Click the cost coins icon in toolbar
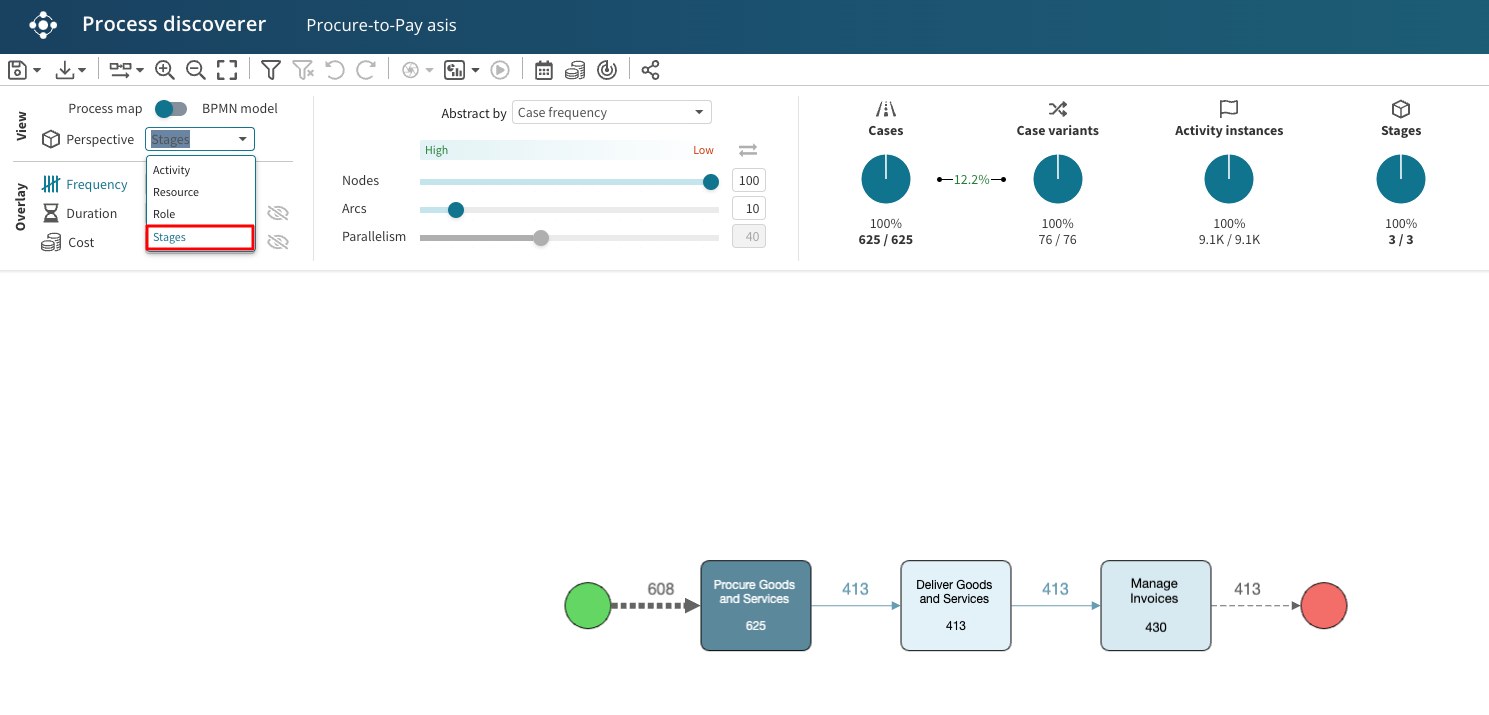Image resolution: width=1489 pixels, height=715 pixels. point(575,70)
